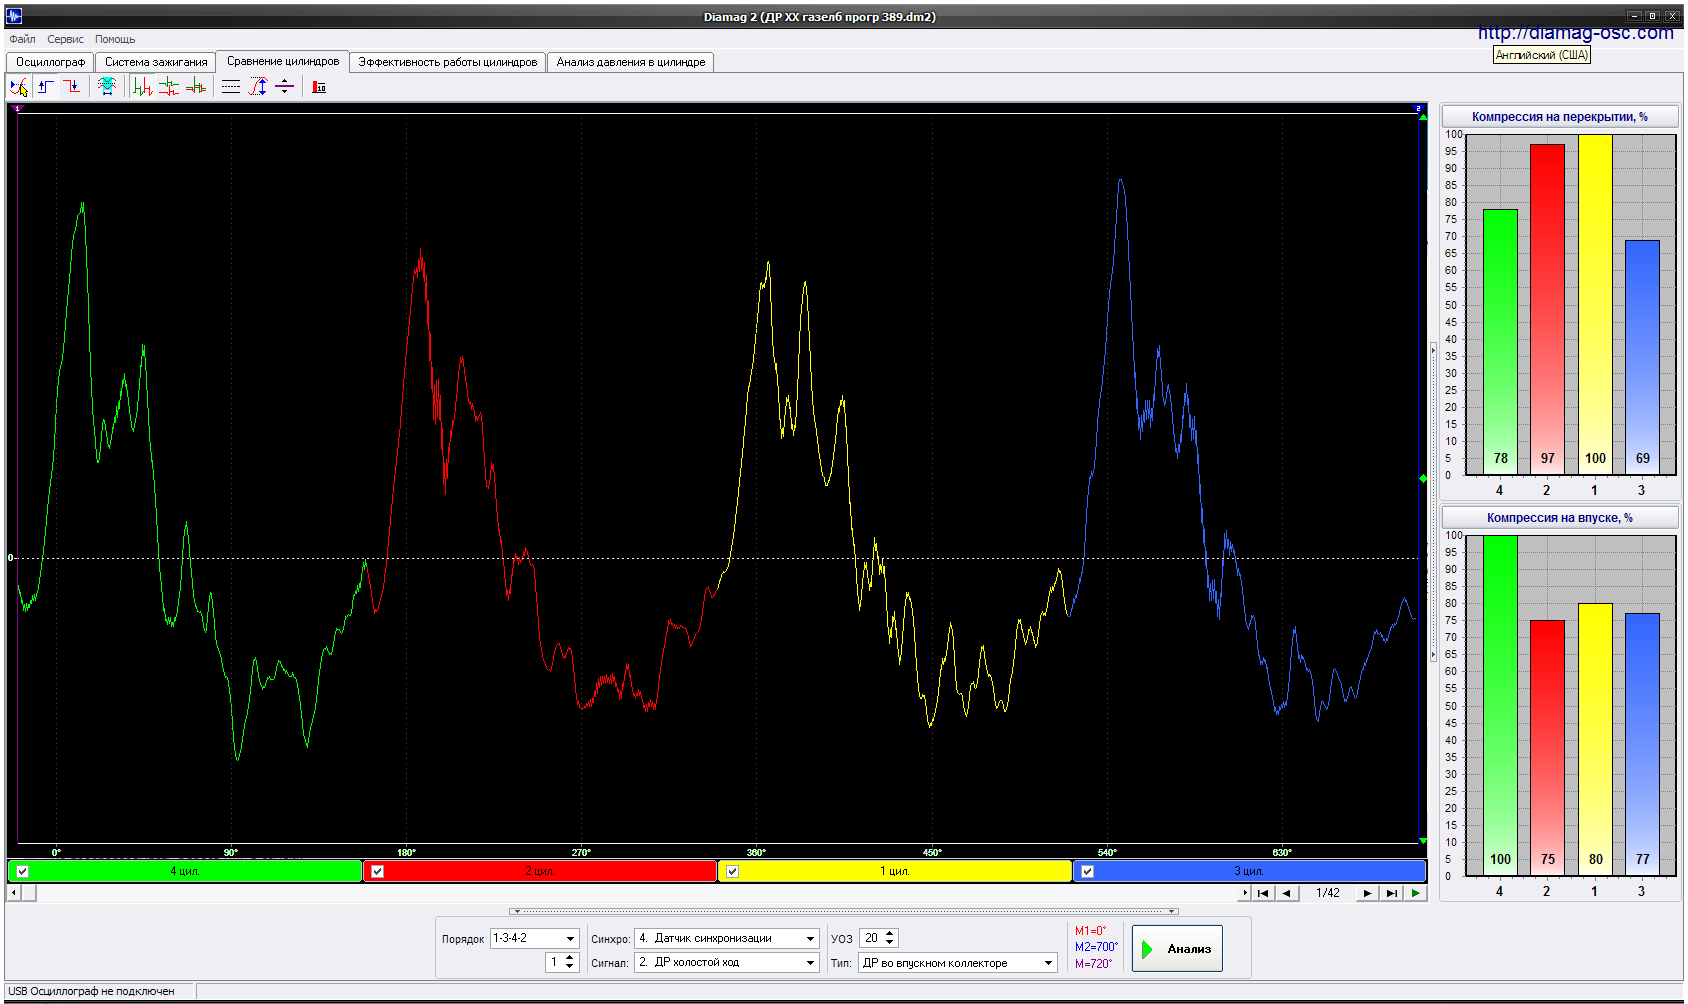Open Анализ давления в цилиндре tab
This screenshot has height=1004, width=1688.
pos(631,62)
